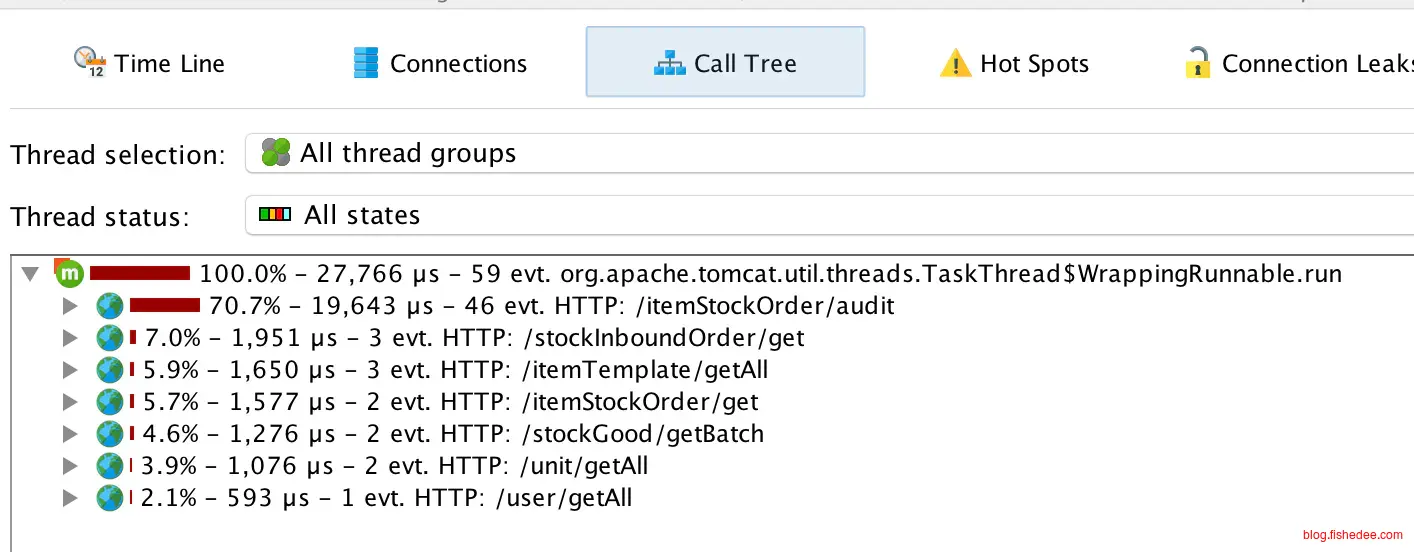This screenshot has width=1414, height=552.
Task: Expand the /itemStockOrder/audit tree node
Action: 69,306
